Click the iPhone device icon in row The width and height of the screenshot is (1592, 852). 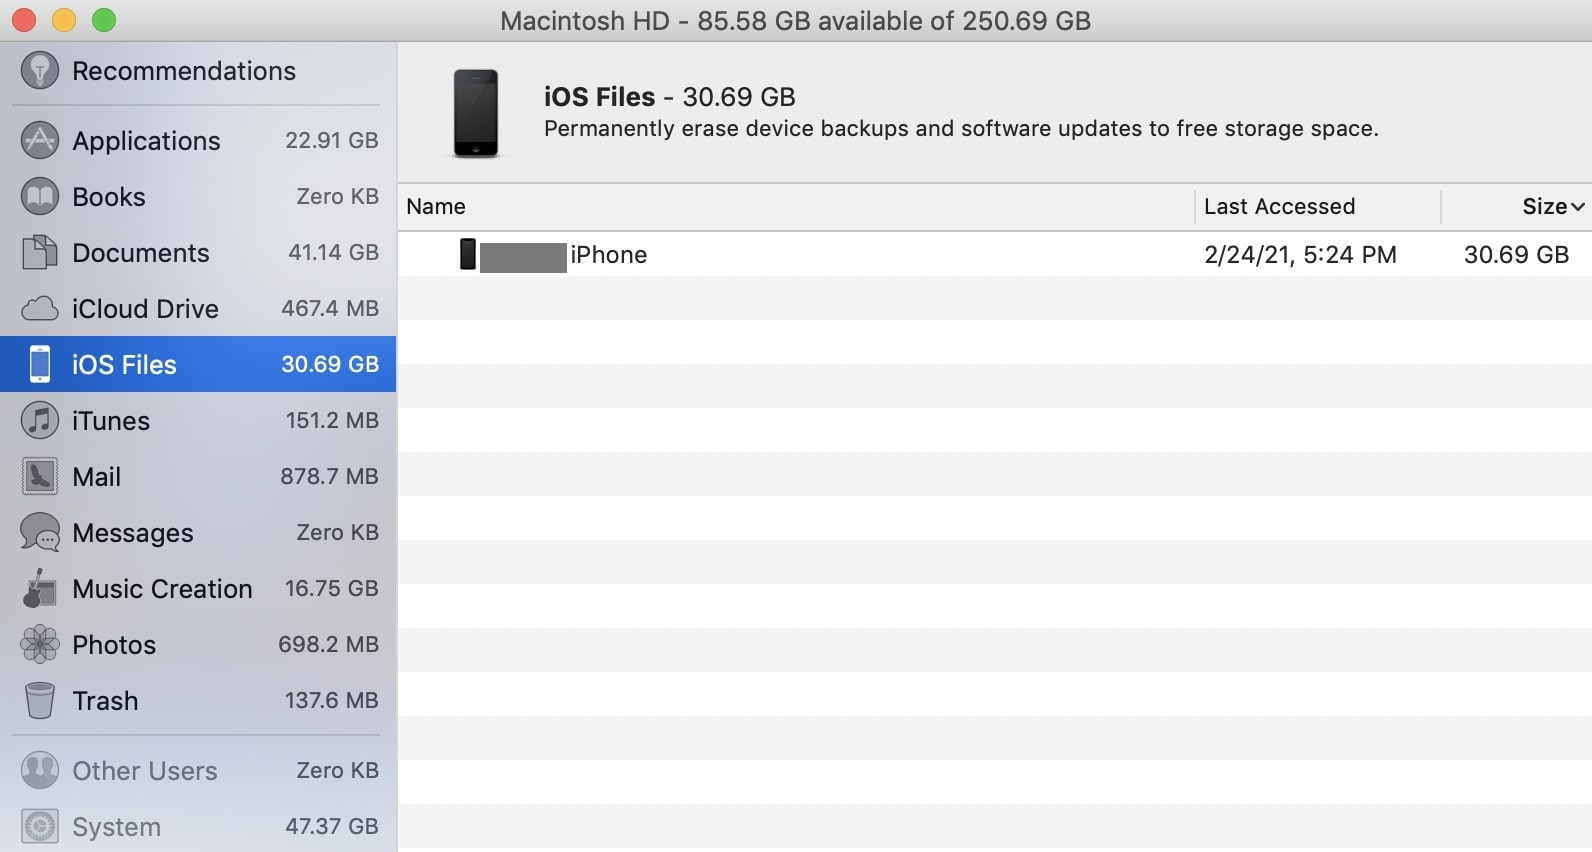coord(467,254)
